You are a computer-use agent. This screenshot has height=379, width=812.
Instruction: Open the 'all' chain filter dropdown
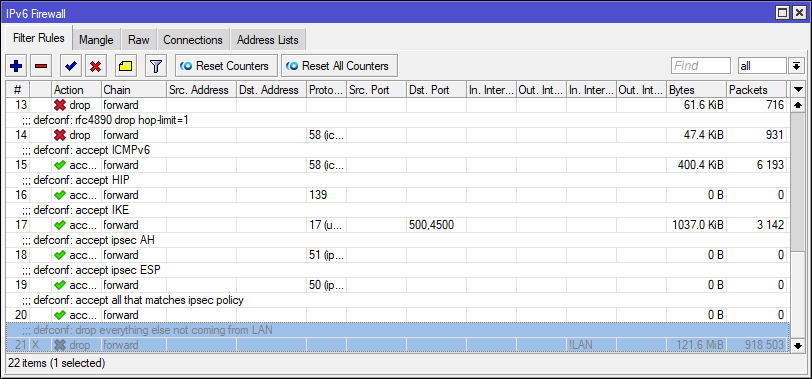pyautogui.click(x=795, y=66)
